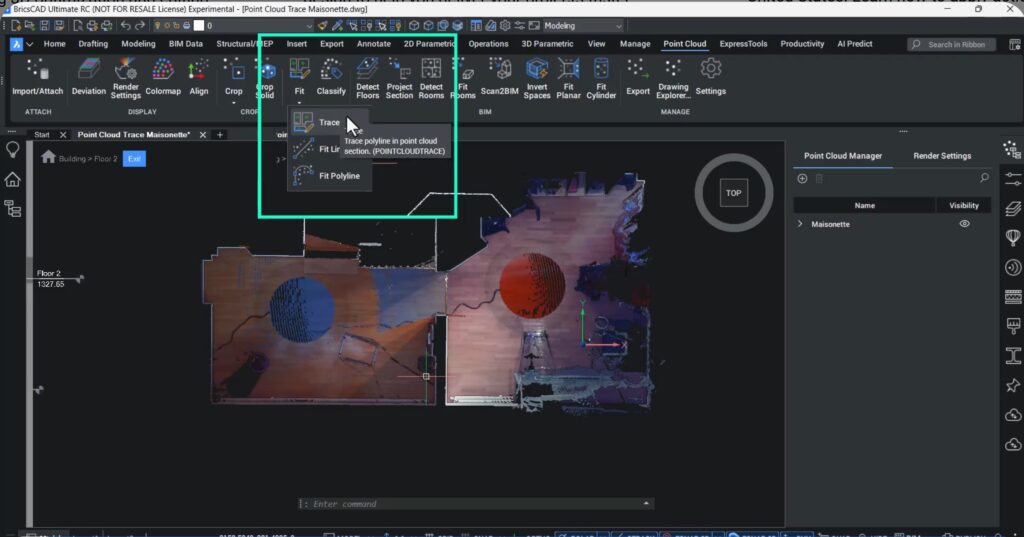
Task: Open the structure tree icon in left sidebar
Action: 12,209
